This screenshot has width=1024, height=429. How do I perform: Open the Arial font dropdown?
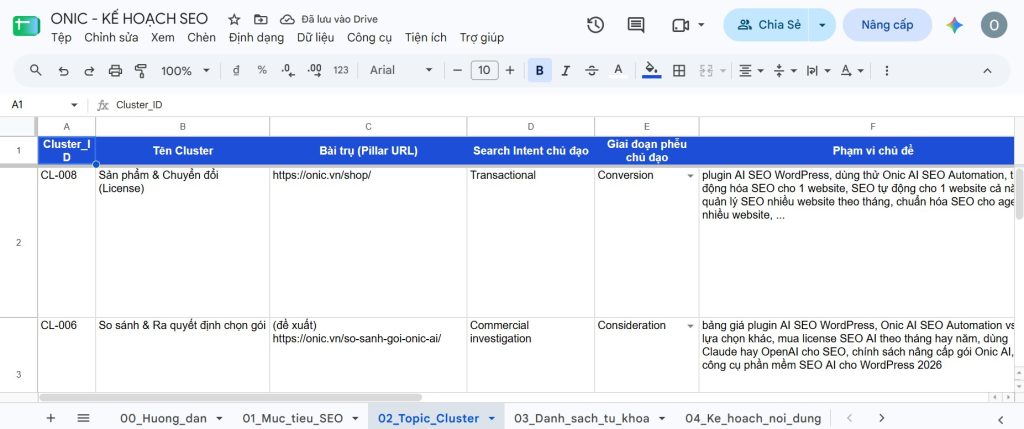(401, 70)
